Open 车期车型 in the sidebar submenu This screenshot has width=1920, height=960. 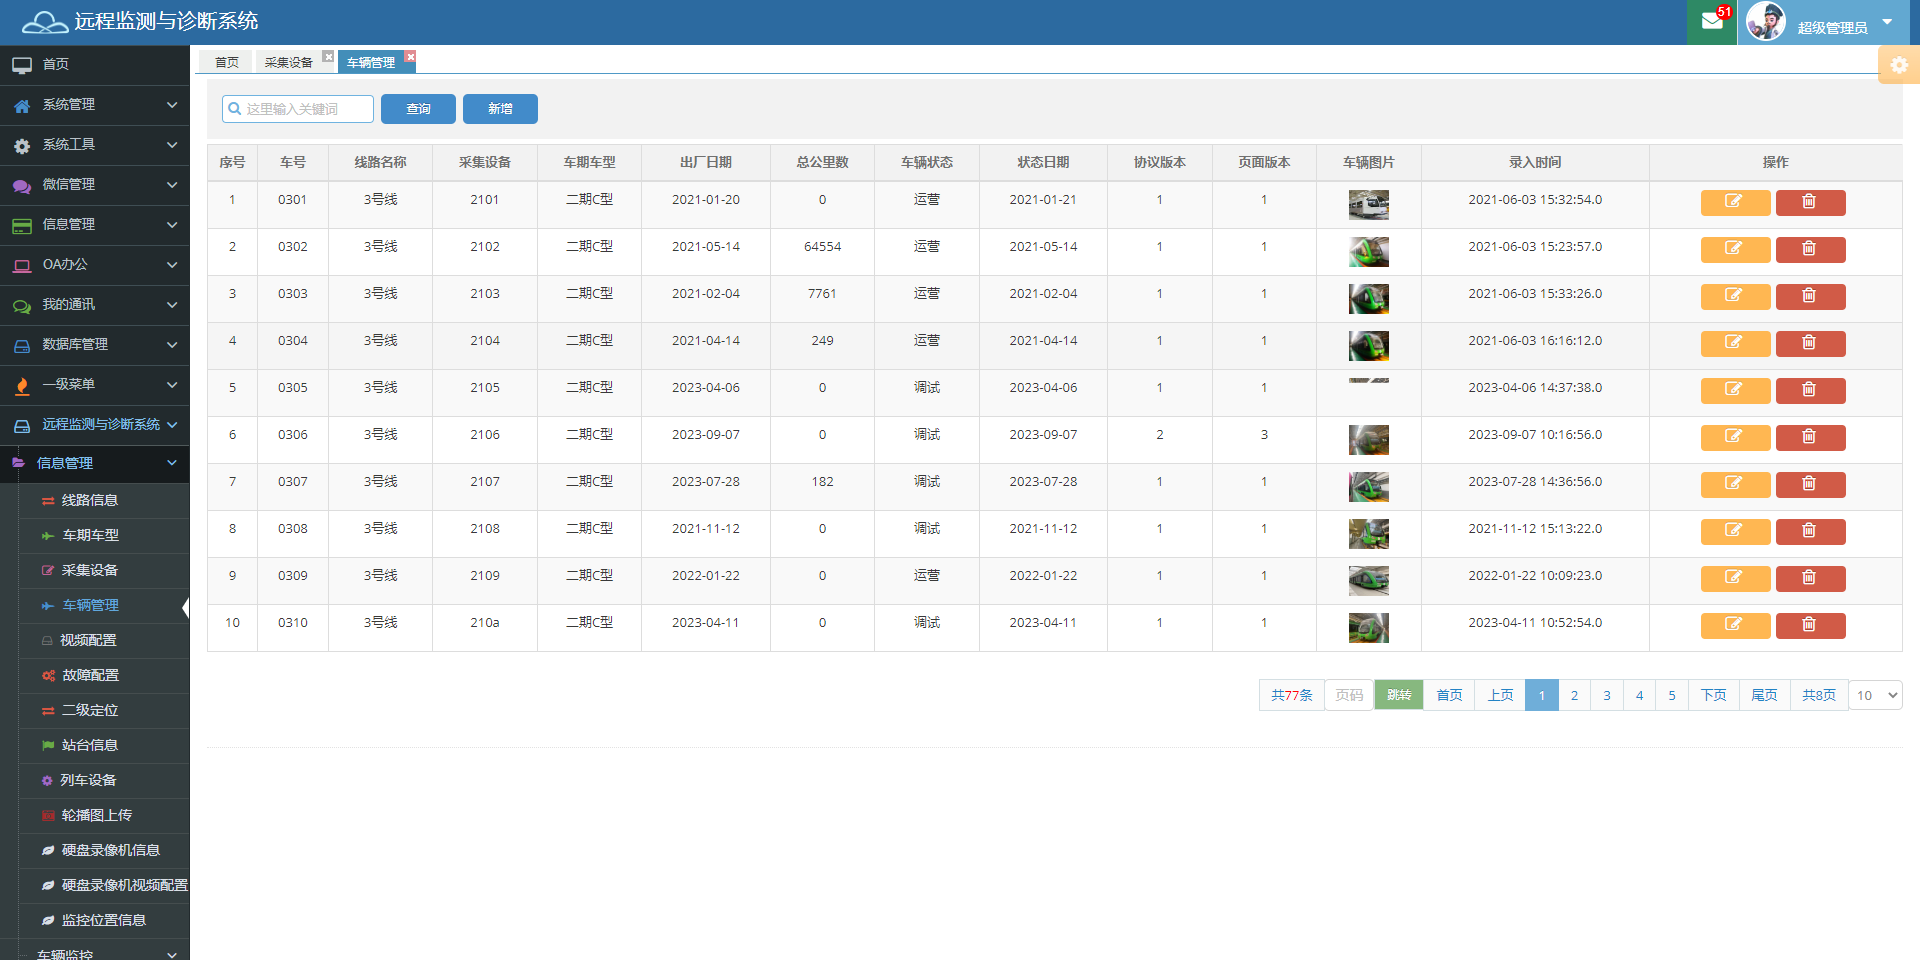pos(90,535)
